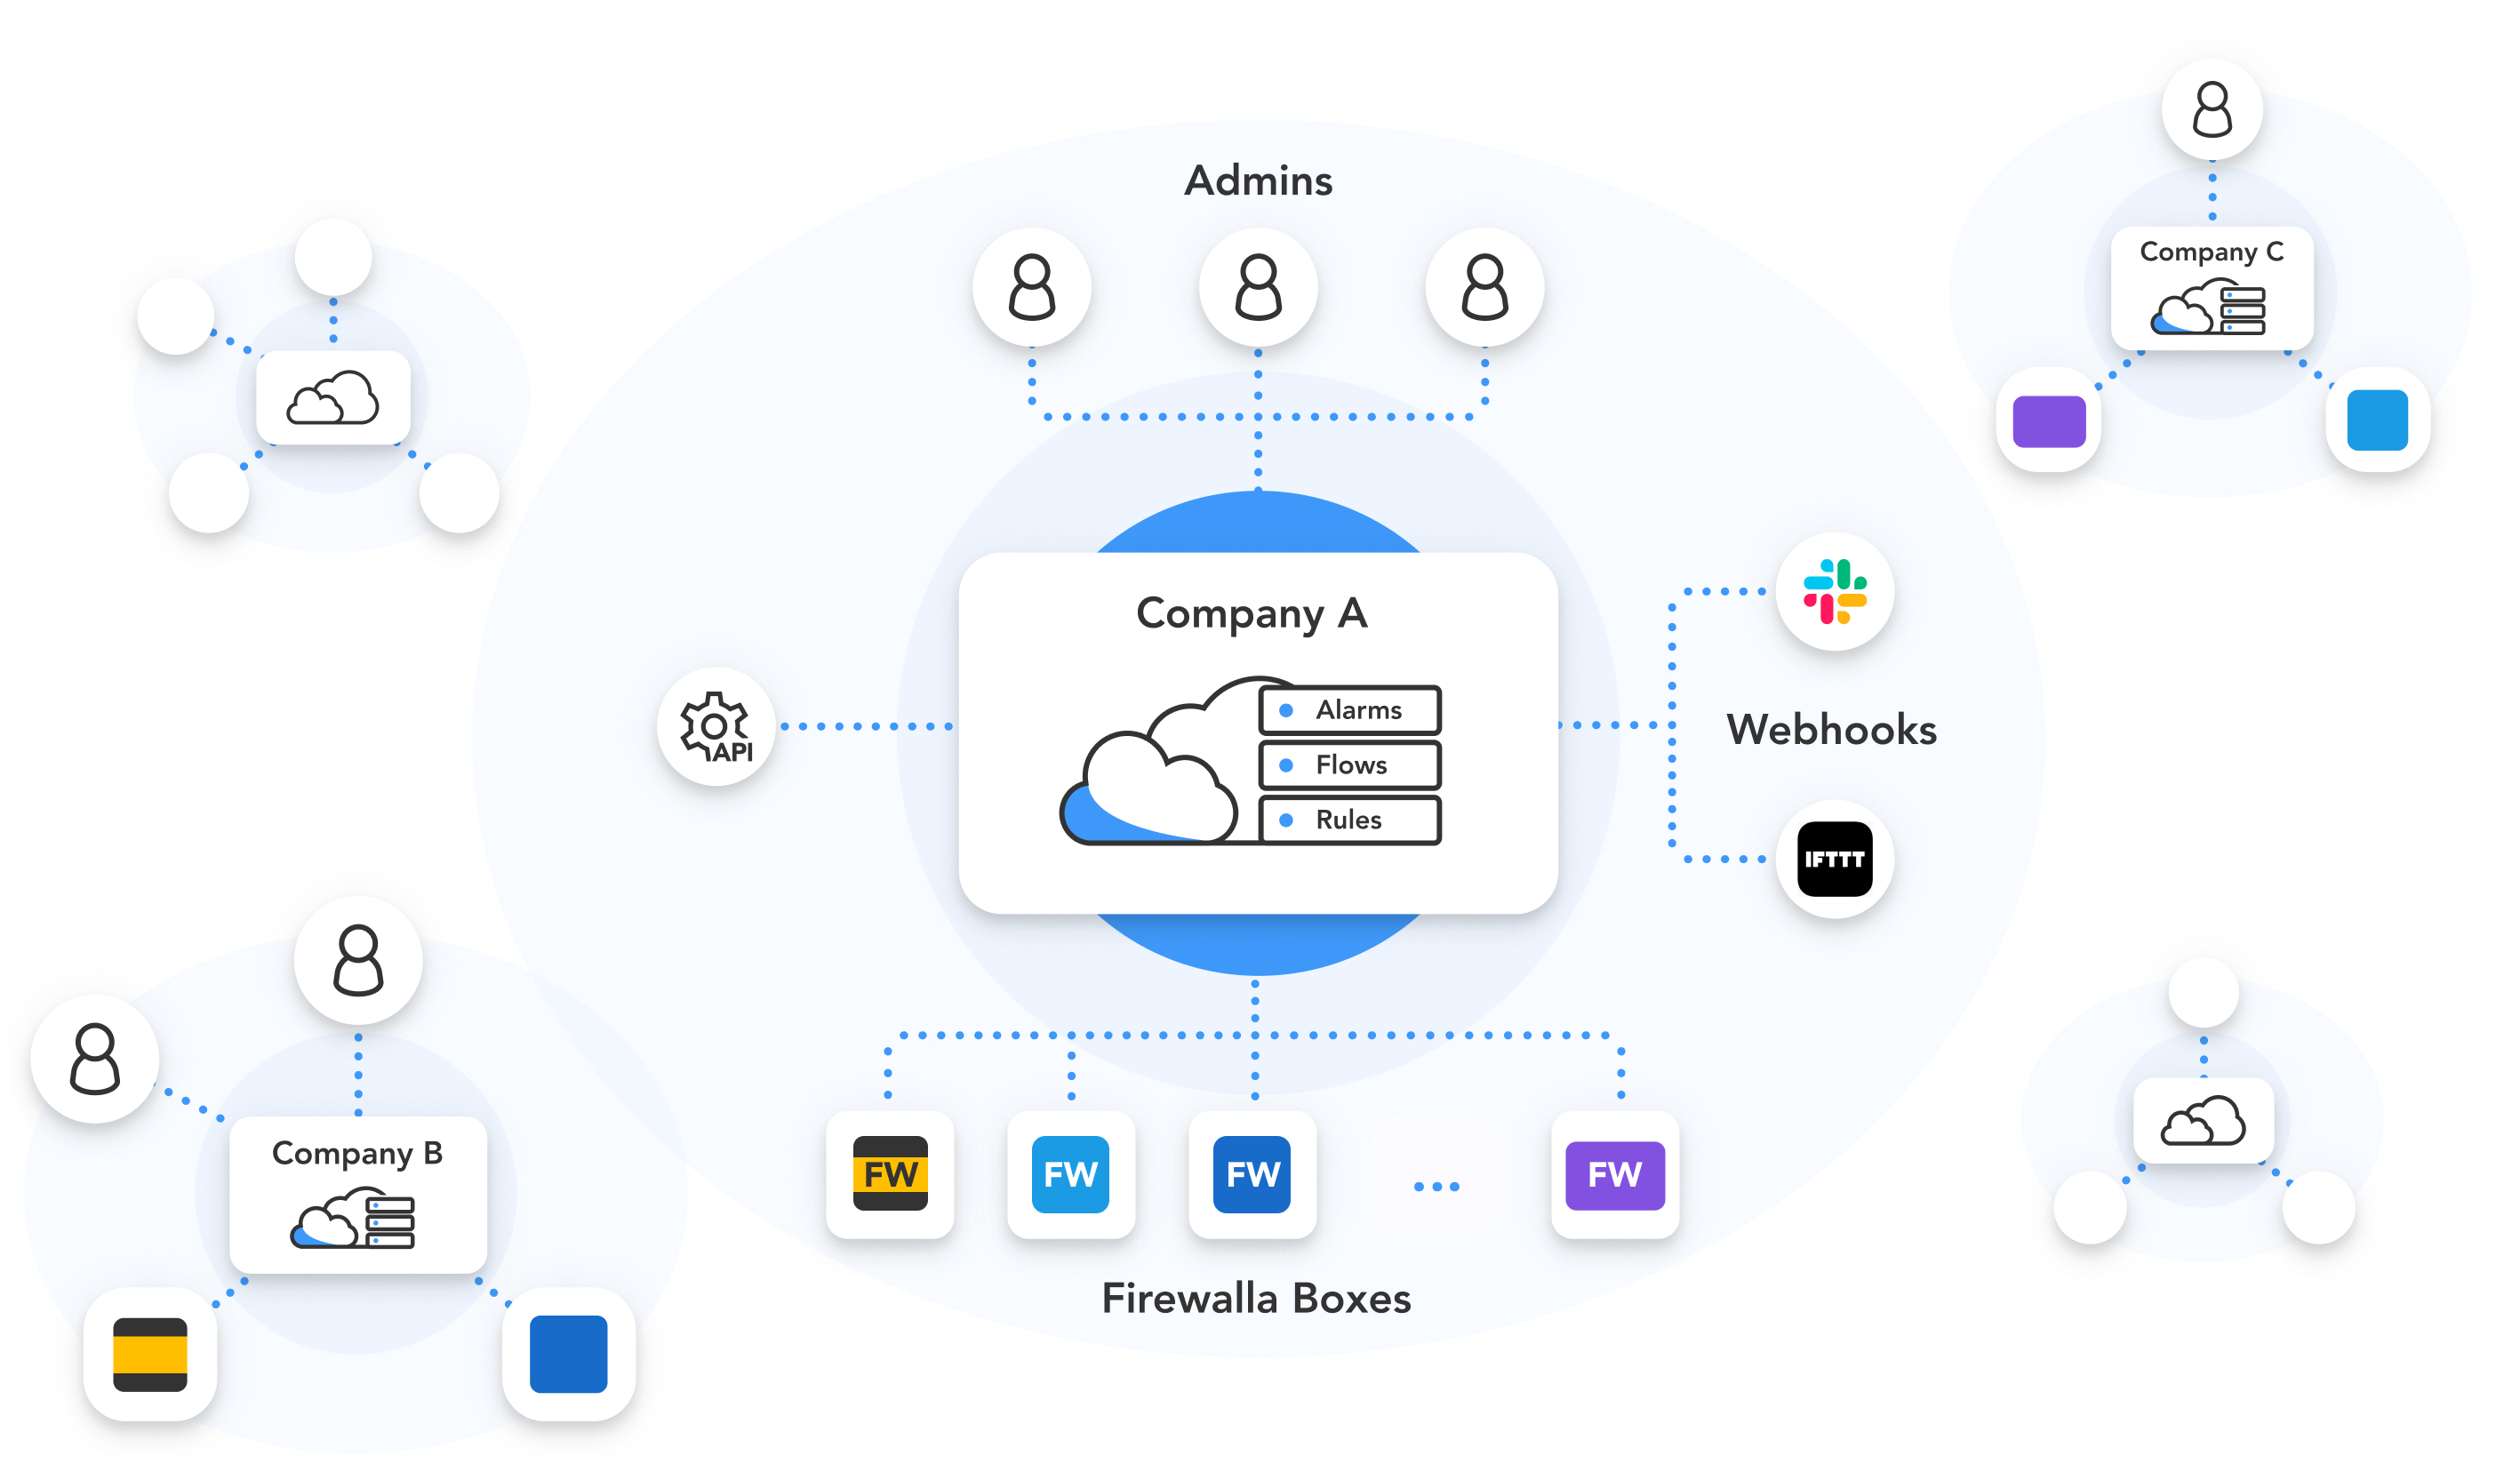Image resolution: width=2520 pixels, height=1464 pixels.
Task: Click the right Admins user icon
Action: (1484, 287)
